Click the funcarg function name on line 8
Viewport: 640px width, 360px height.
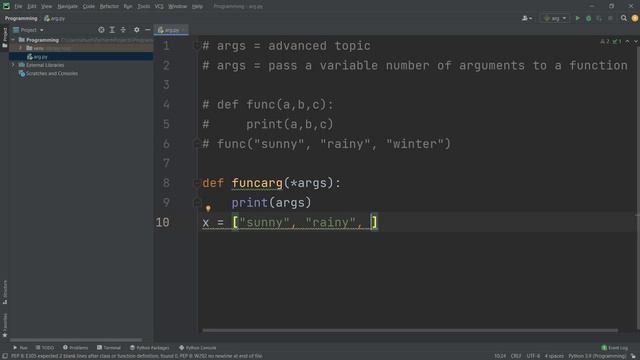pyautogui.click(x=257, y=183)
